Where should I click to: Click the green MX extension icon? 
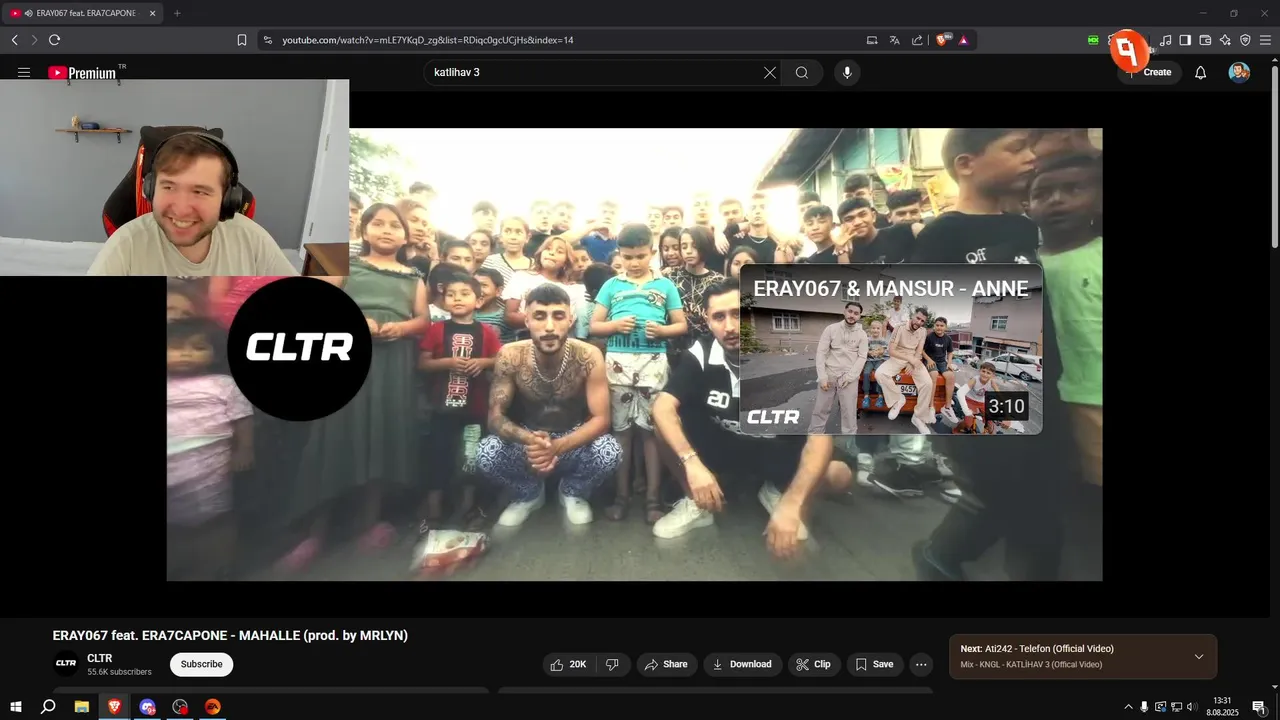pyautogui.click(x=1093, y=40)
